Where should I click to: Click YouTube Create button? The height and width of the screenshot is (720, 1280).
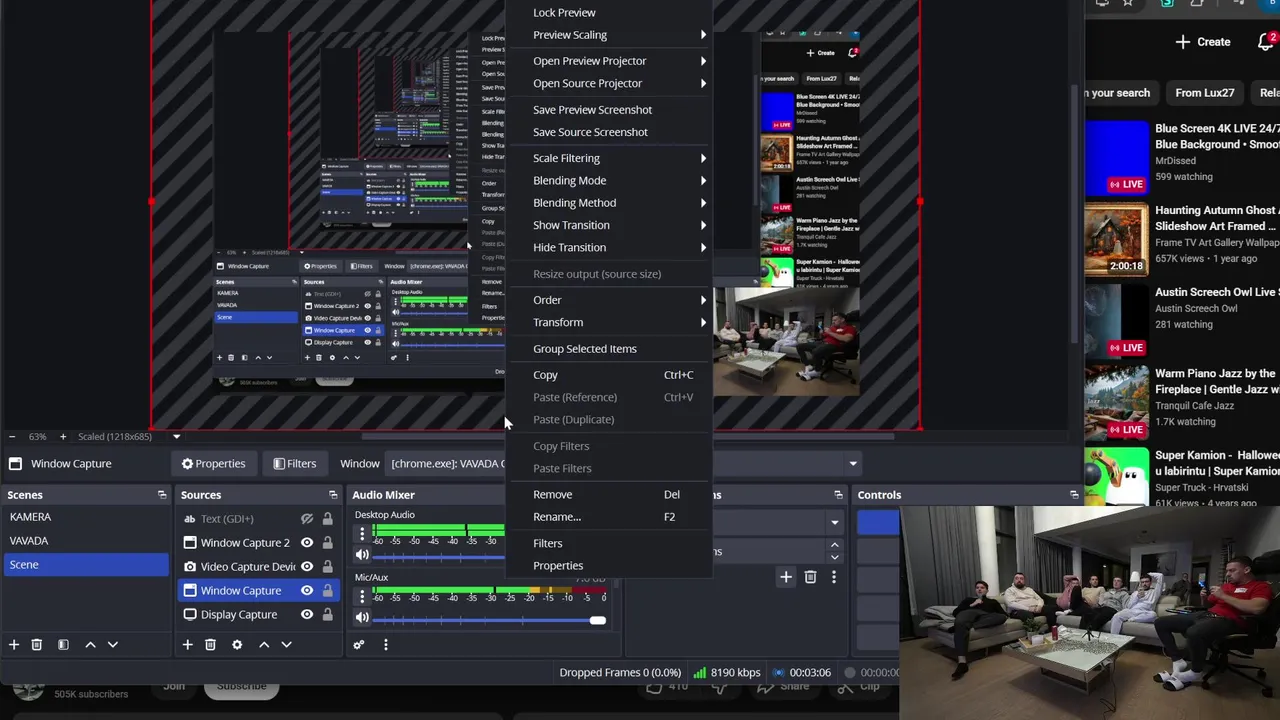(1203, 42)
